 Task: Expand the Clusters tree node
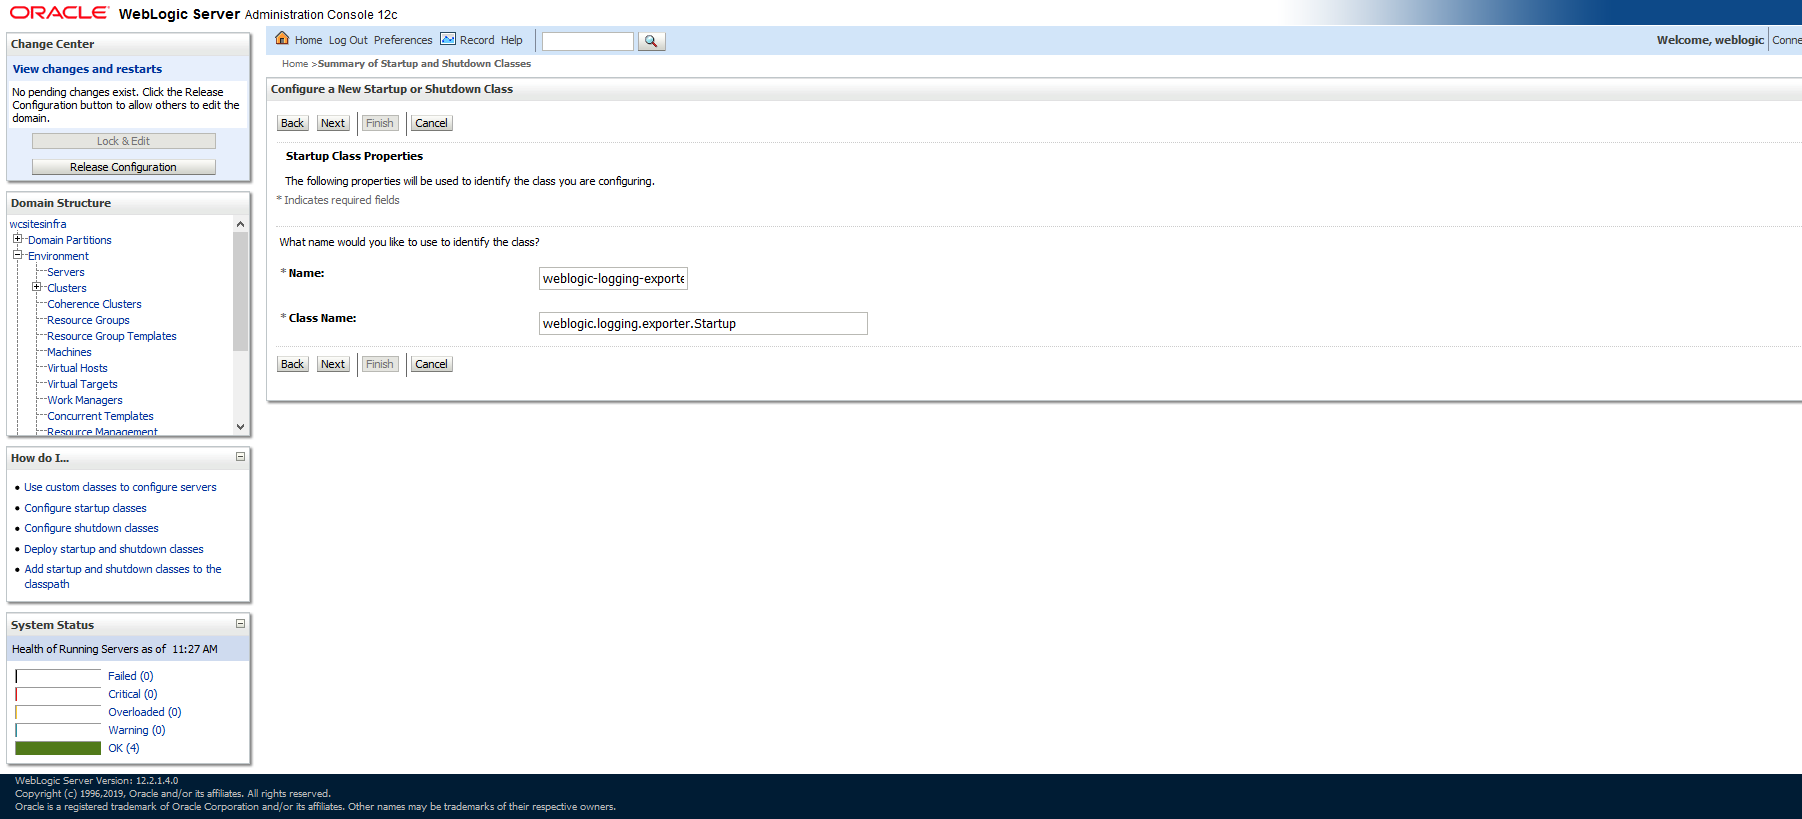tap(36, 287)
